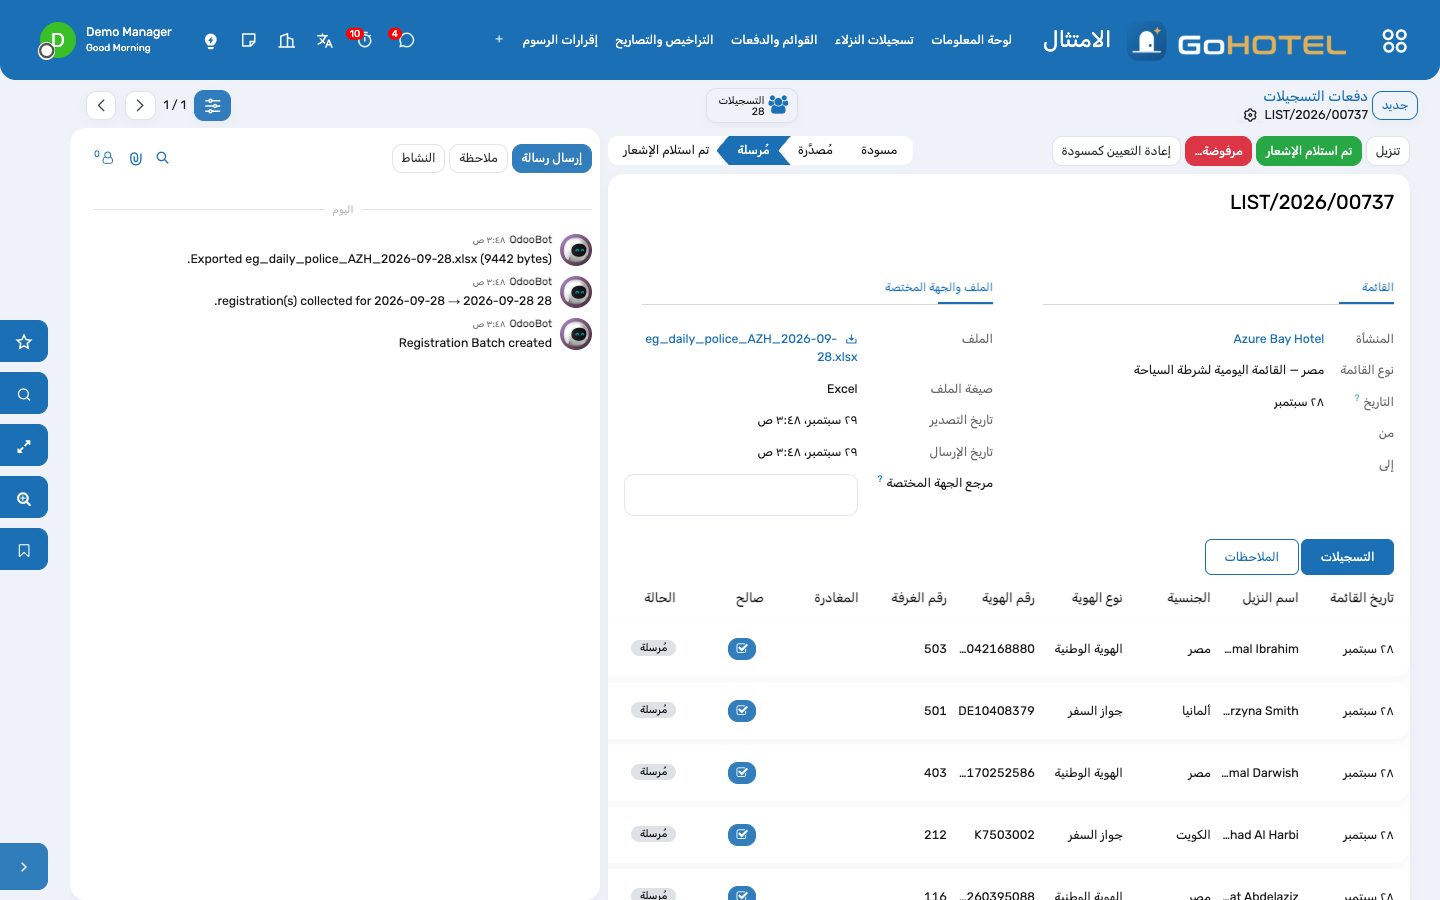Click the search side panel button
The height and width of the screenshot is (900, 1440).
pos(24,393)
